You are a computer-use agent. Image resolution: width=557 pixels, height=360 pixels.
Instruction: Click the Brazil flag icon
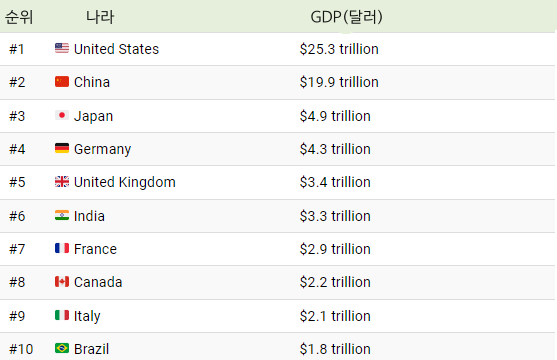tap(62, 348)
